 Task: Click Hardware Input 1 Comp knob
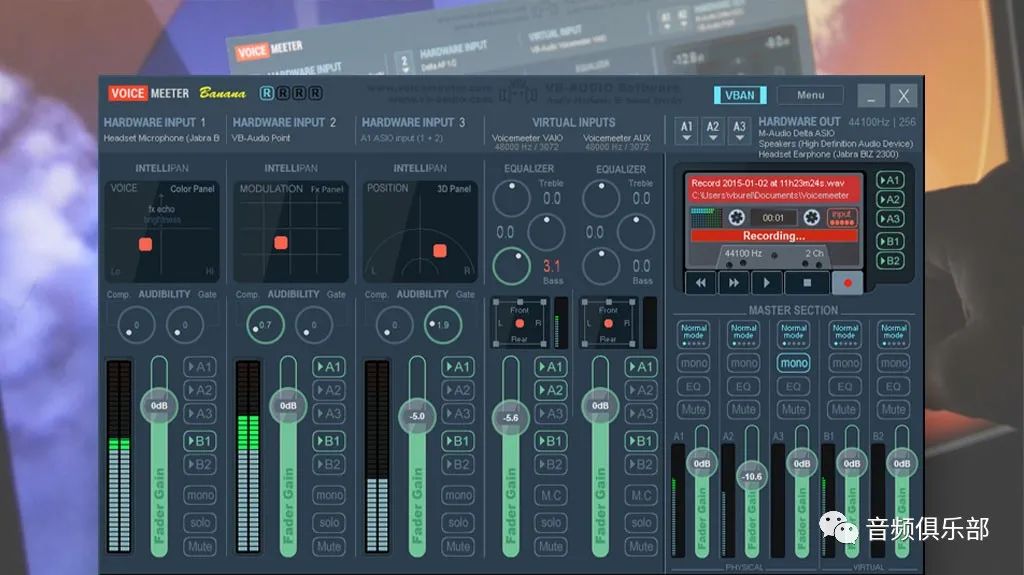[x=136, y=325]
